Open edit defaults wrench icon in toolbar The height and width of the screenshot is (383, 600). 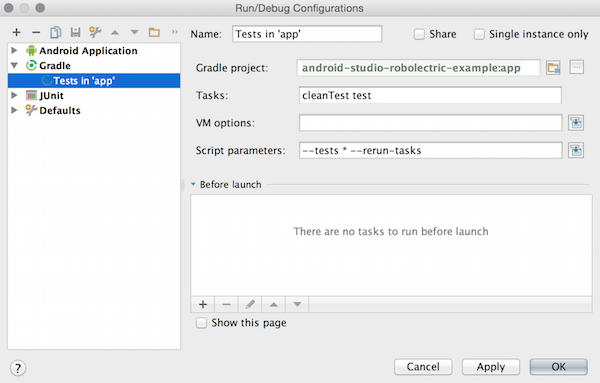tap(95, 32)
